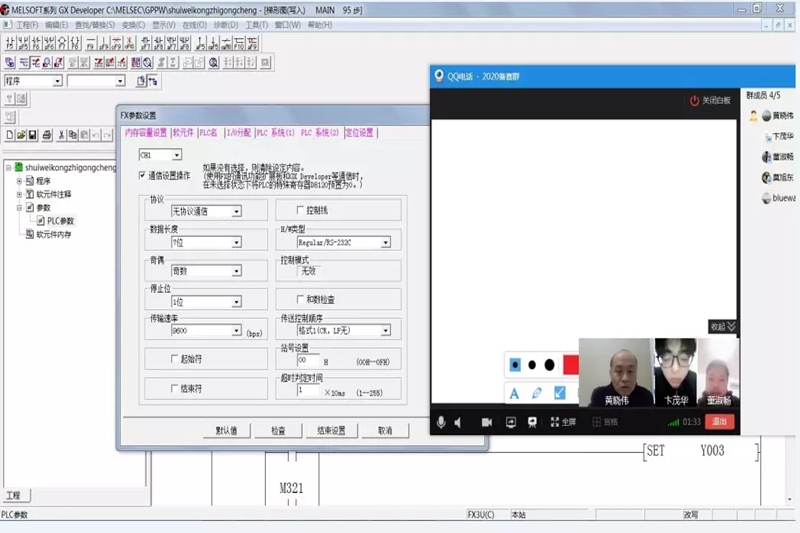Expand the 软元件注释 tree node

tap(19, 194)
